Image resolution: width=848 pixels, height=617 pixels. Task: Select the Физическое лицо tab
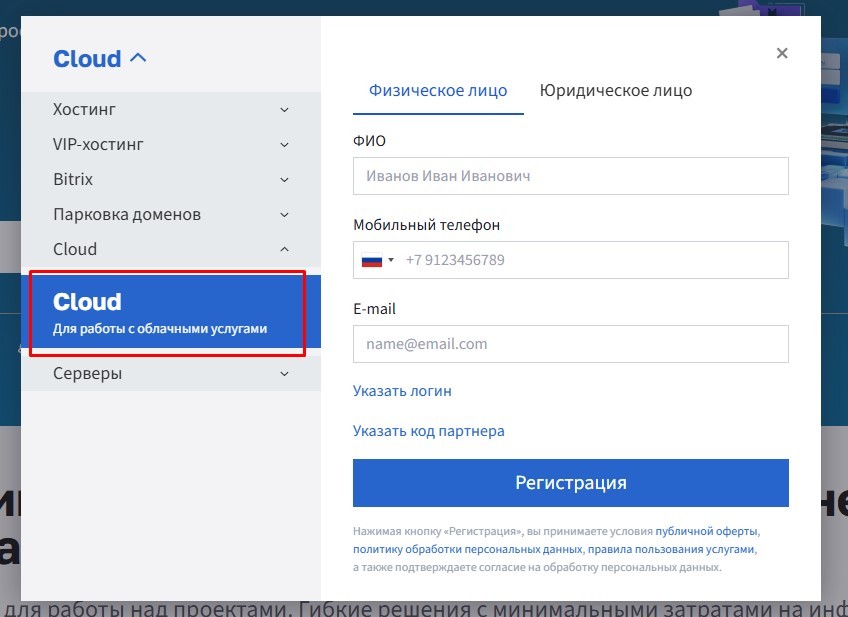(x=438, y=90)
